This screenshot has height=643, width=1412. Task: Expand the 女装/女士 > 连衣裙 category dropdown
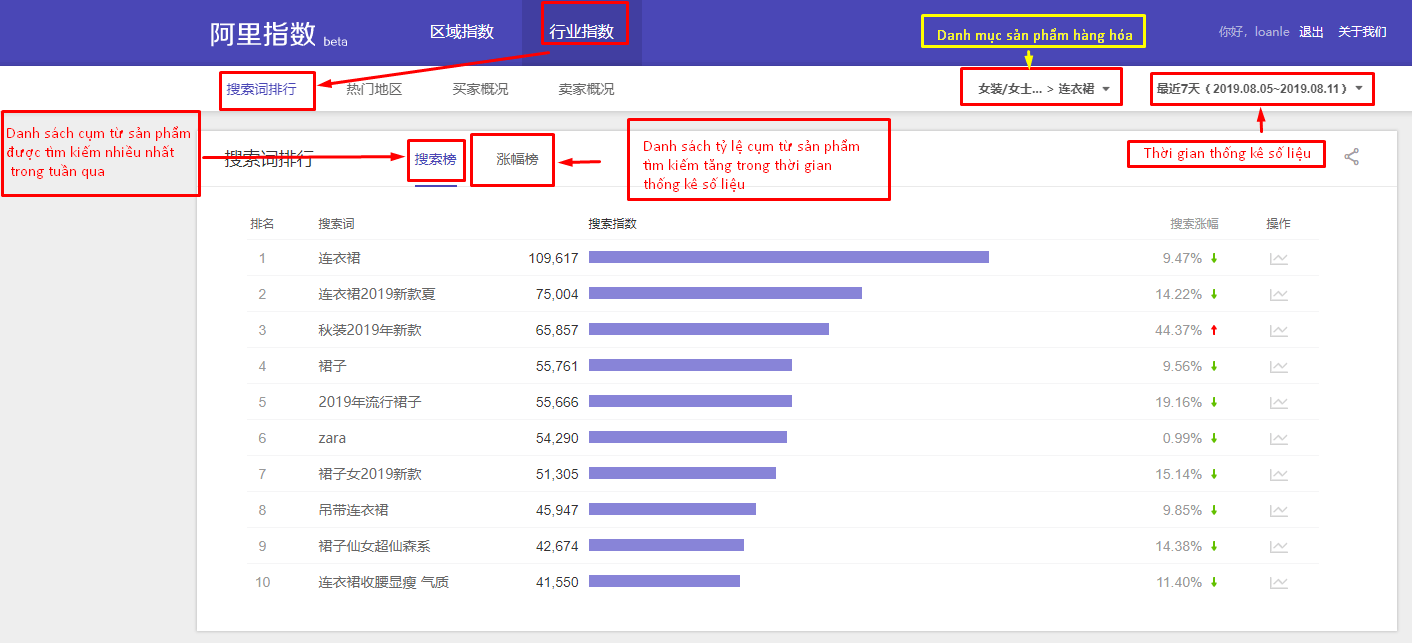(x=1043, y=89)
